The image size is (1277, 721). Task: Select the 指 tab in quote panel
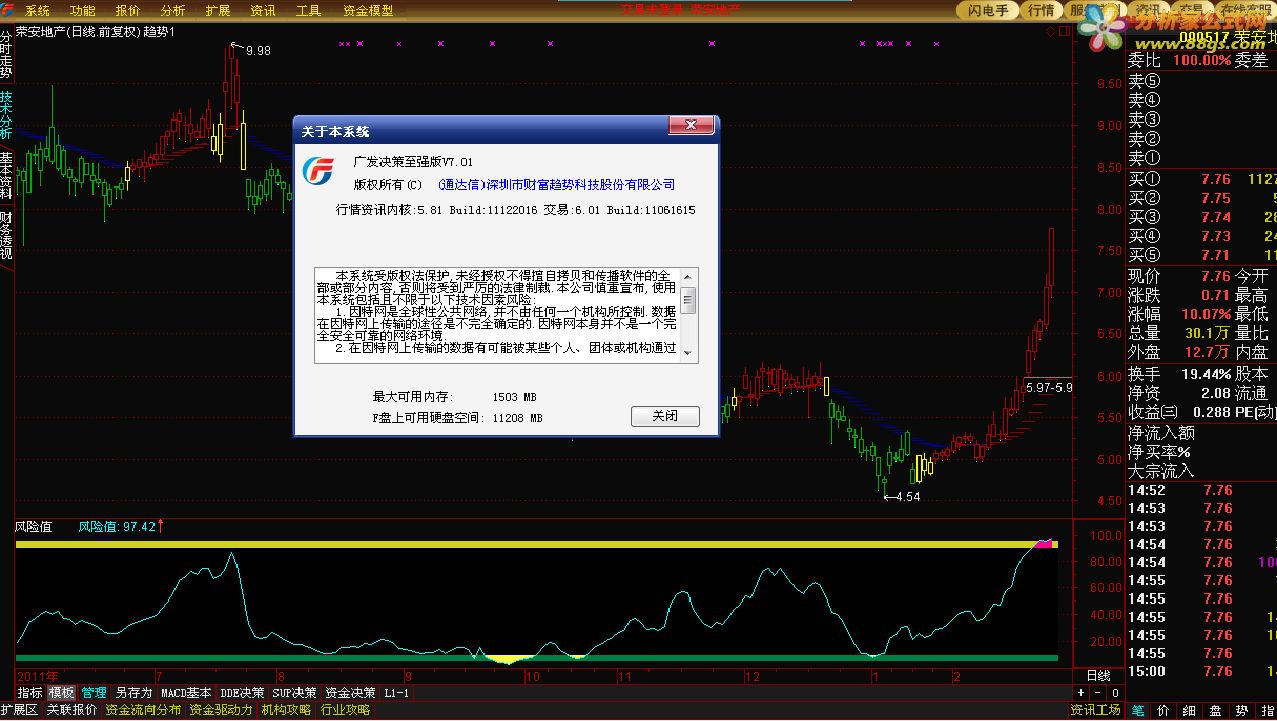tap(1266, 710)
